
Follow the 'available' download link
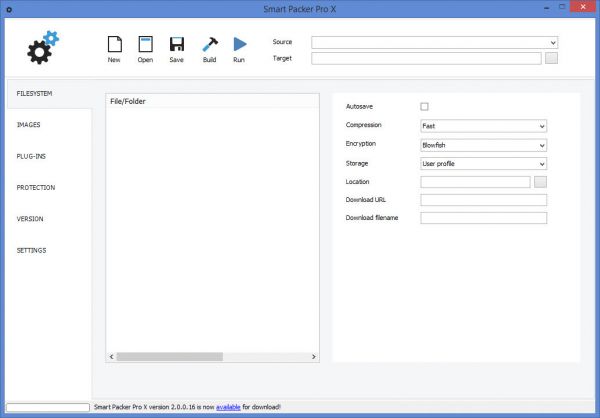point(228,407)
